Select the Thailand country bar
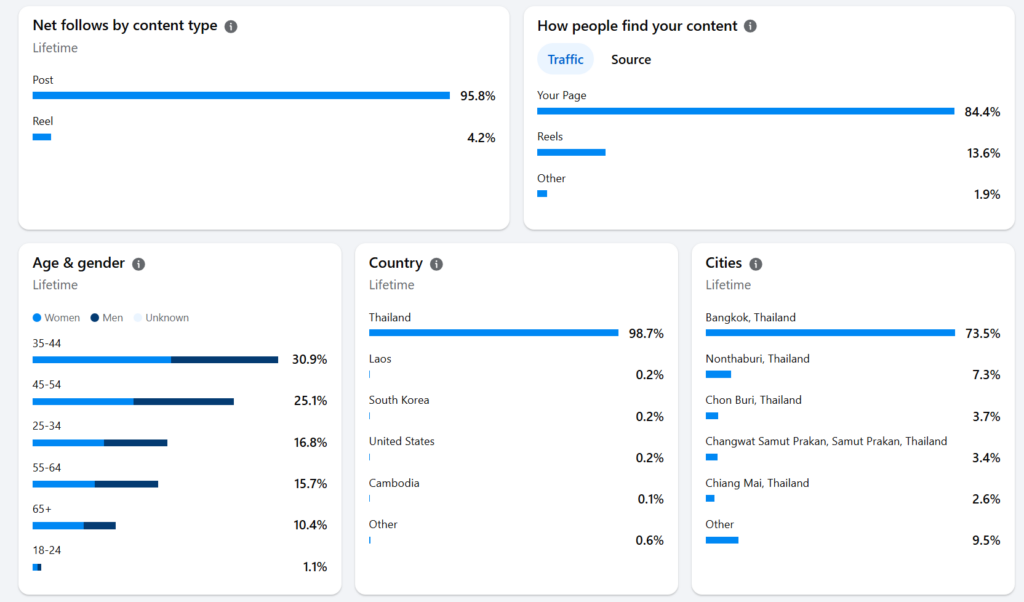Image resolution: width=1024 pixels, height=602 pixels. (494, 333)
